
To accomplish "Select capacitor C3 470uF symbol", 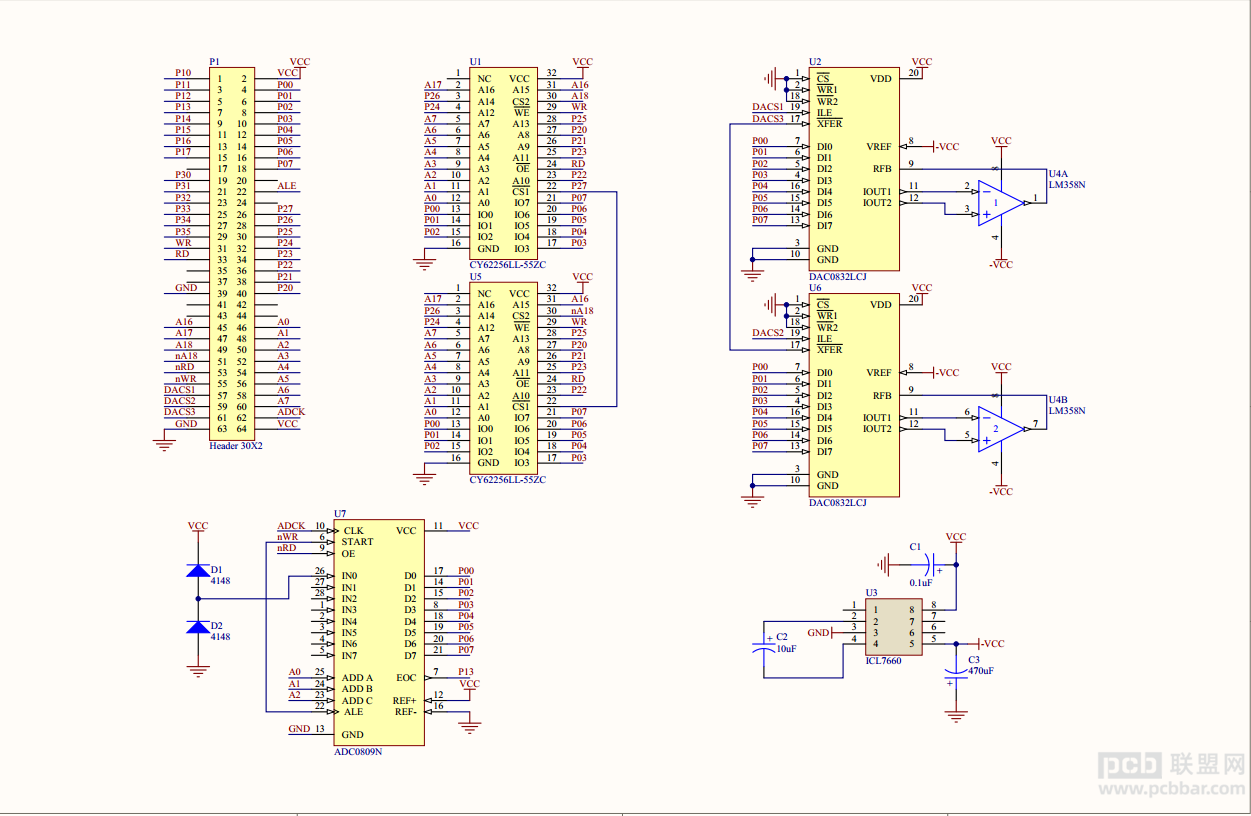I will [x=957, y=677].
